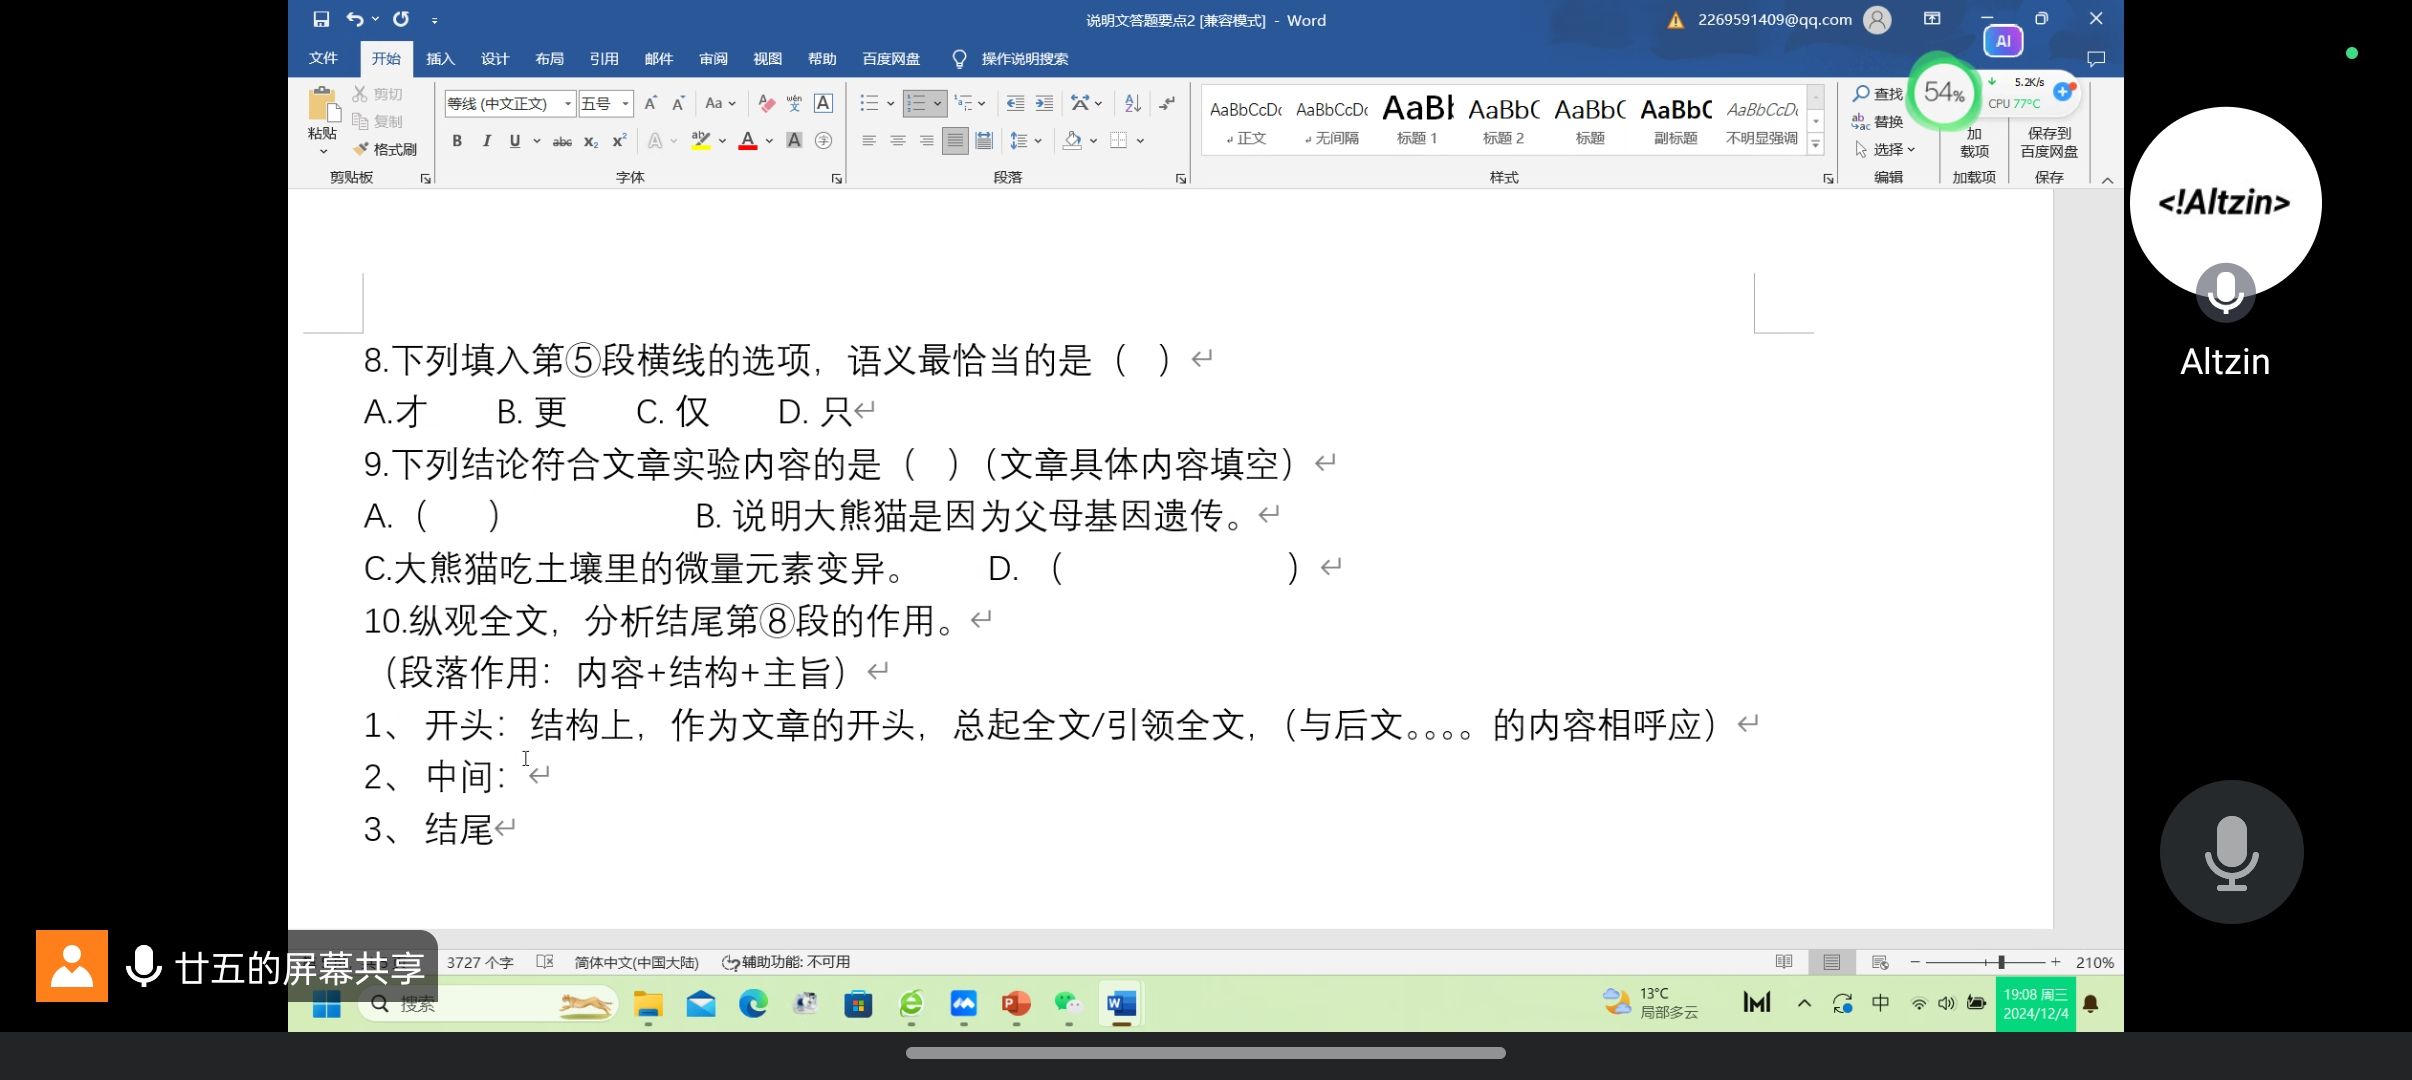Open the font size dropdown showing 五号
This screenshot has height=1080, width=2412.
626,103
